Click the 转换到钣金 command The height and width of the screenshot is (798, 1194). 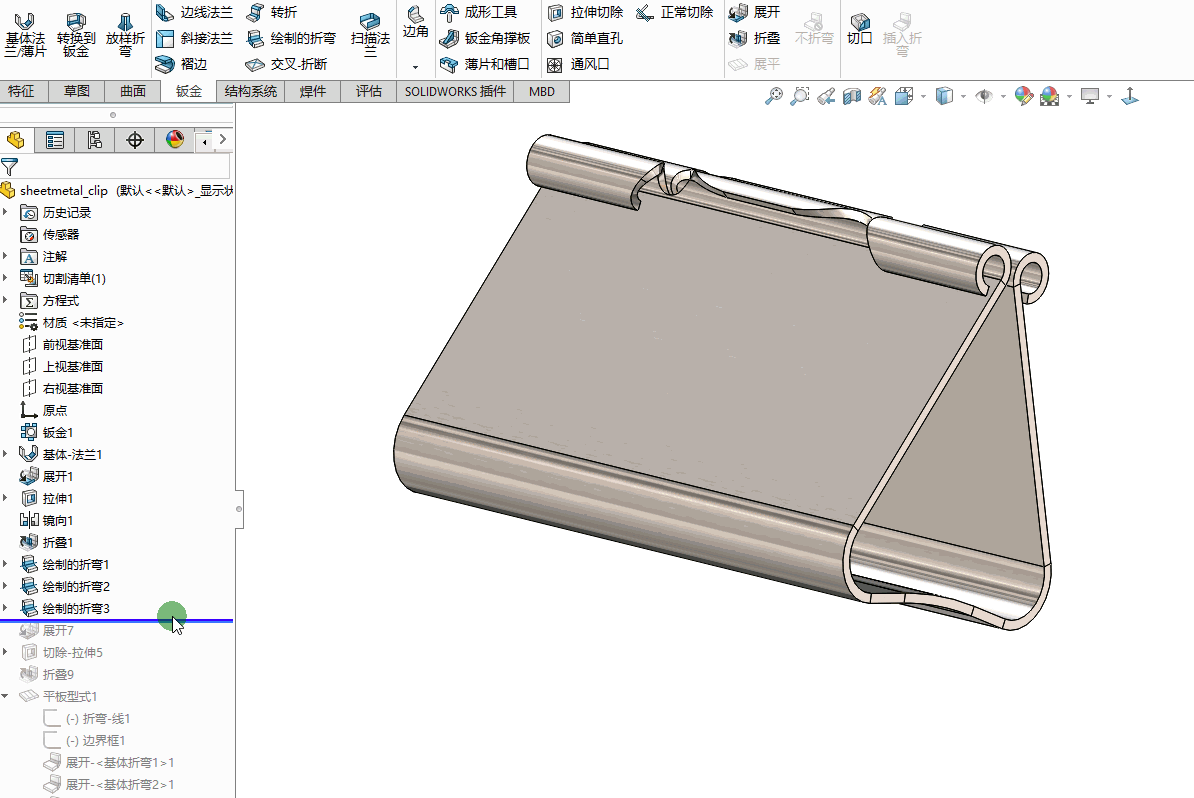pyautogui.click(x=75, y=35)
